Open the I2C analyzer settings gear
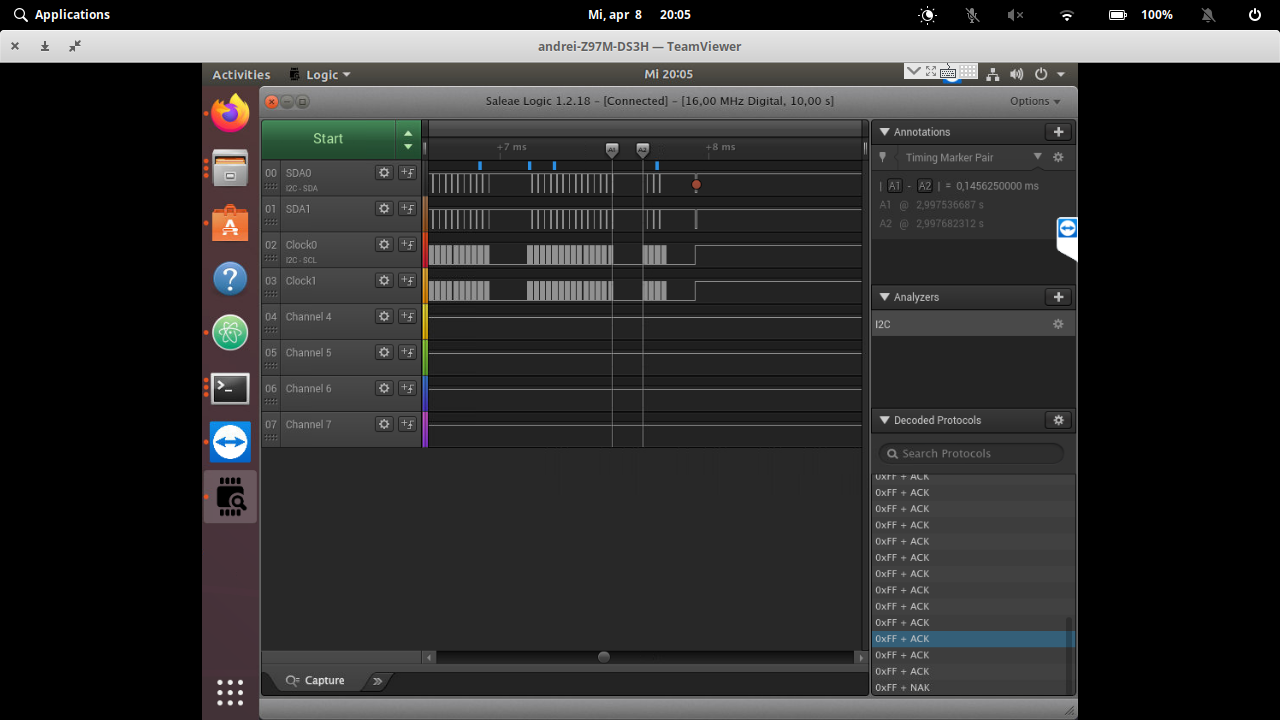This screenshot has height=720, width=1280. [x=1058, y=323]
